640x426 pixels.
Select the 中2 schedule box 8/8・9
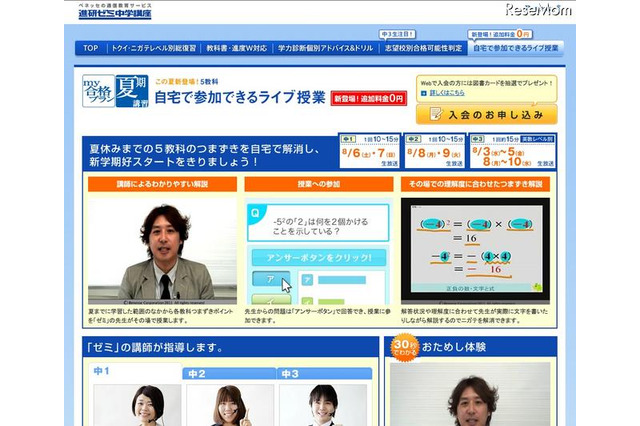click(x=434, y=151)
